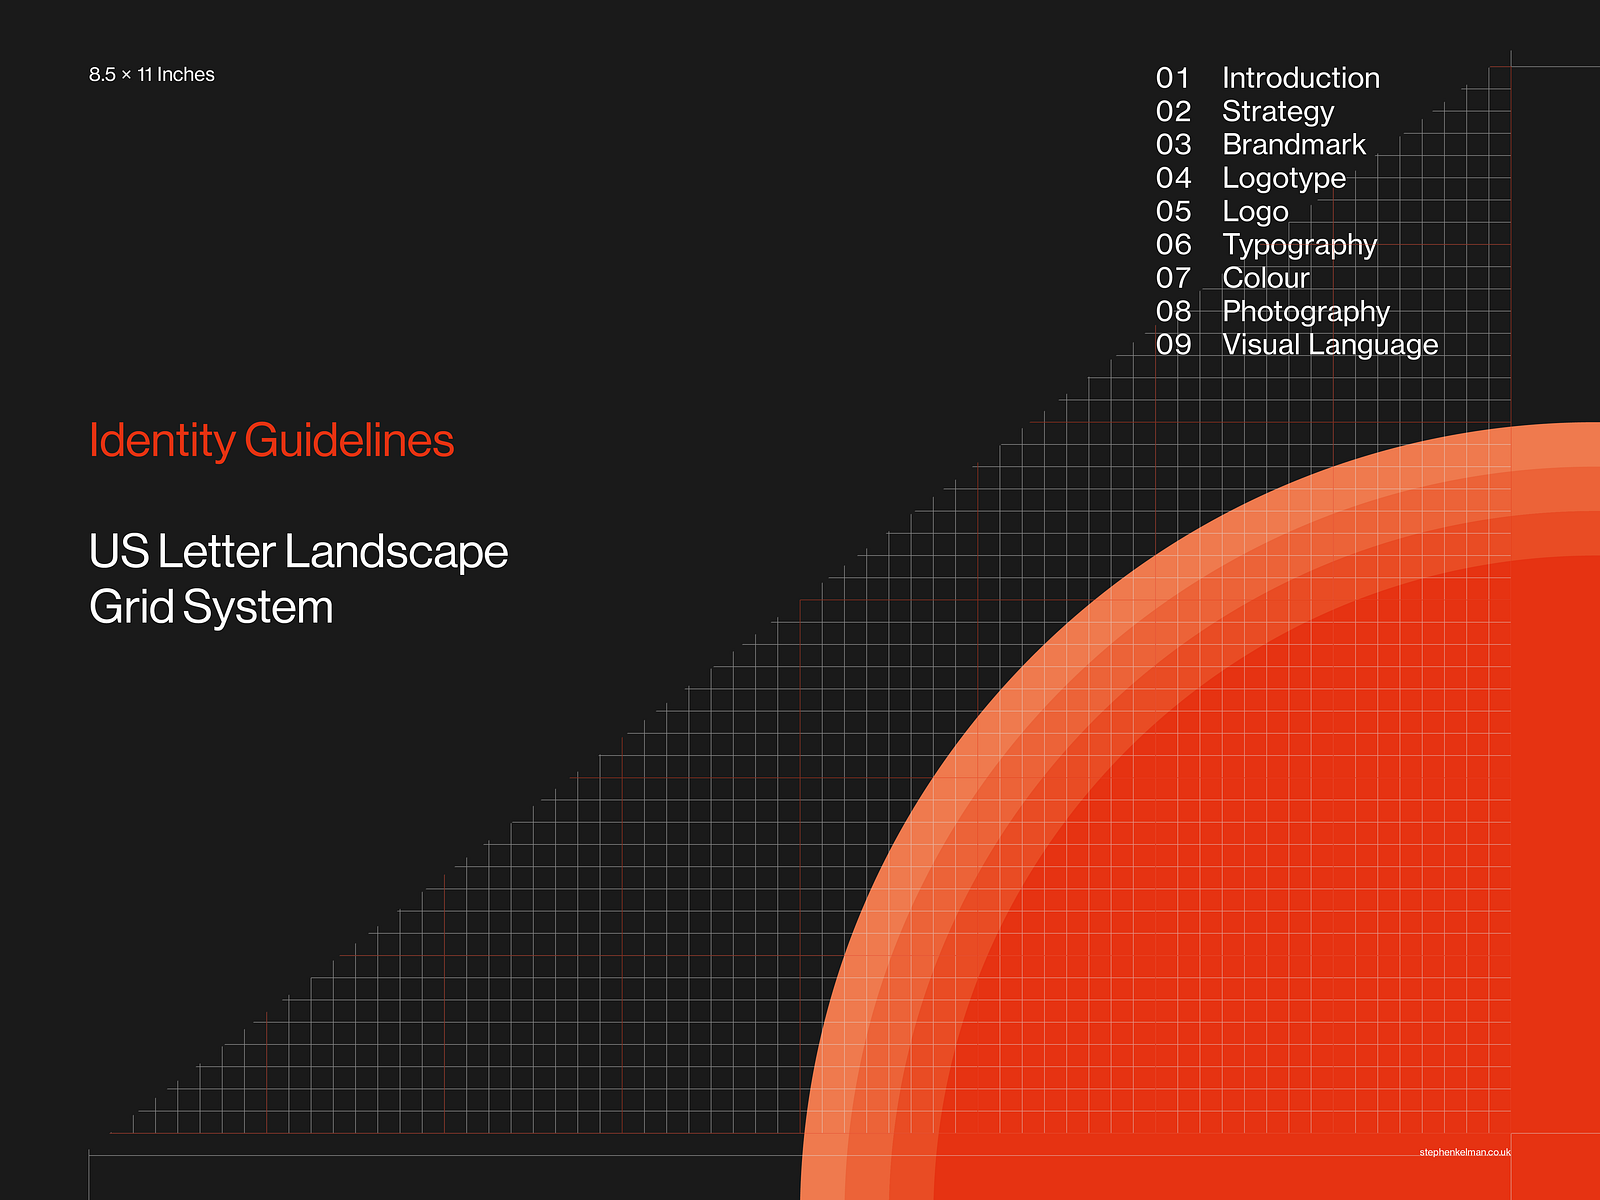
Task: Navigate to the Brandmark chapter
Action: coord(1293,145)
